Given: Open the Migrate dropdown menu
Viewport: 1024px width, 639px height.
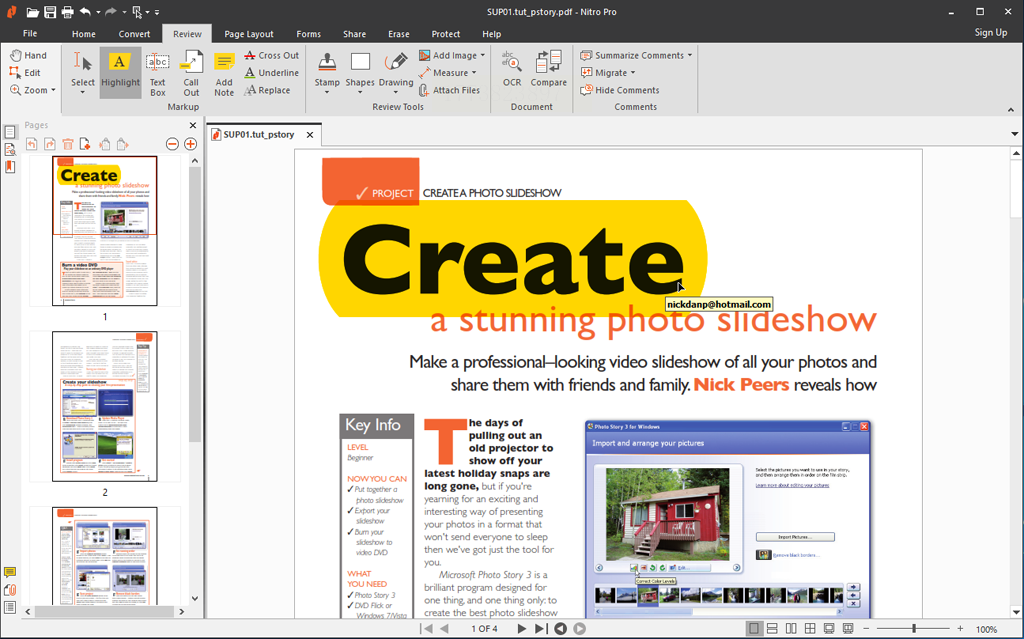Looking at the screenshot, I should coord(634,73).
